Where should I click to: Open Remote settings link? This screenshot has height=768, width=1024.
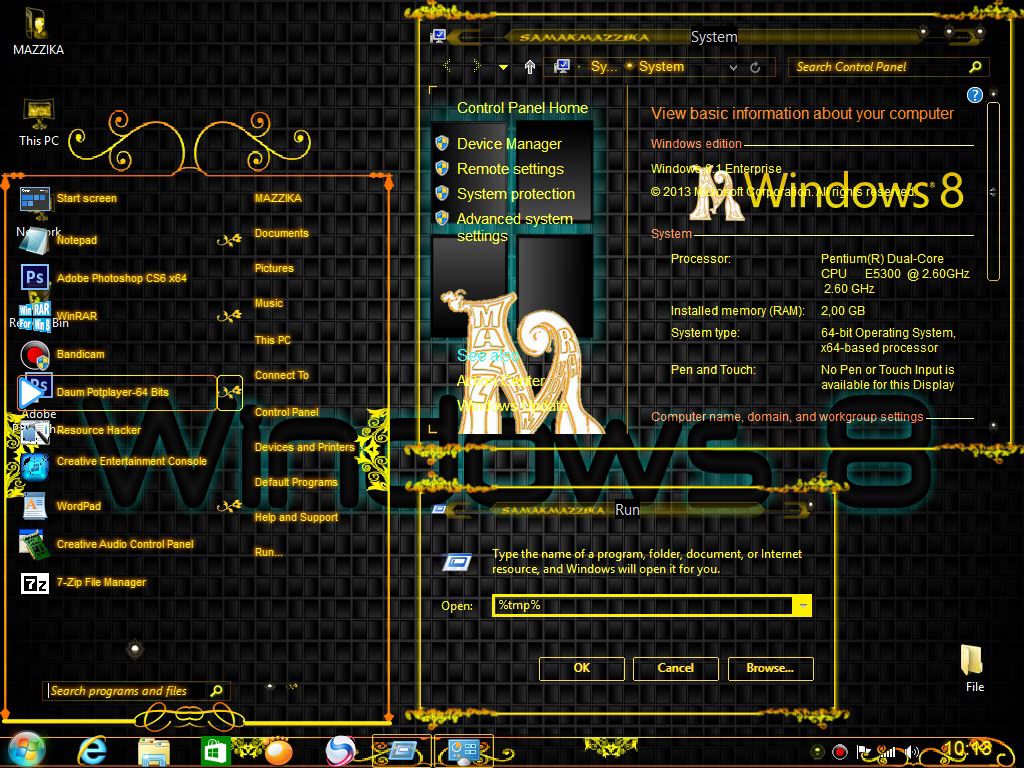point(510,169)
